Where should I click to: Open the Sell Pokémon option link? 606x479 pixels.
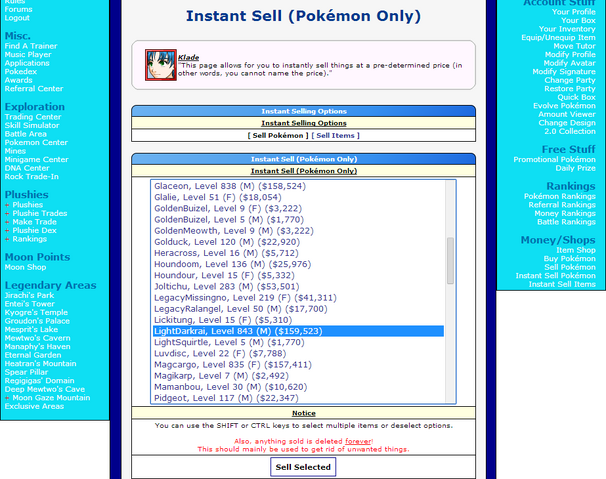tap(278, 135)
